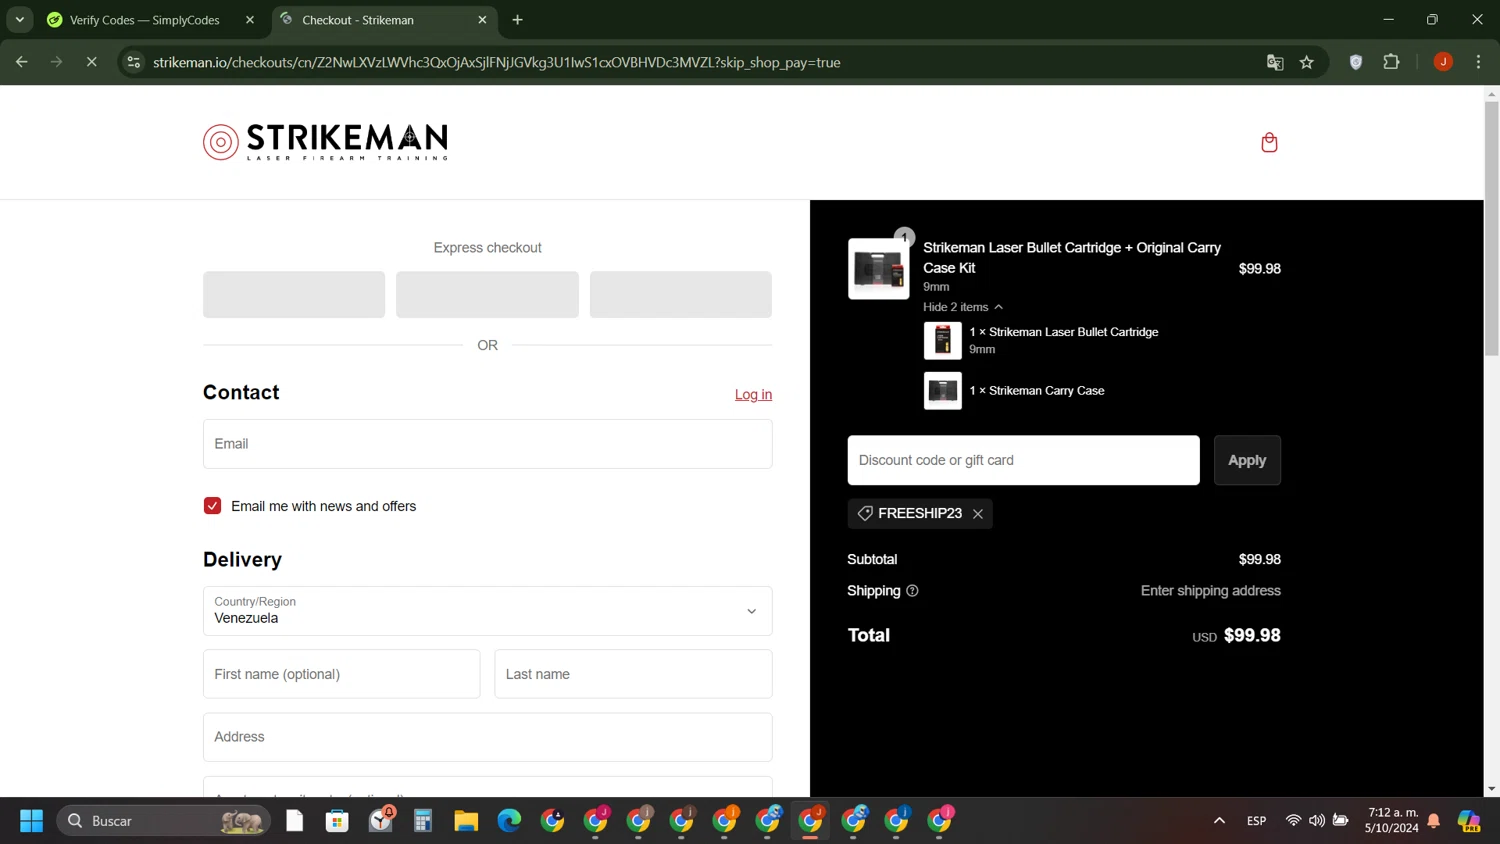Viewport: 1500px width, 844px height.
Task: Open the volume speaker tray icon
Action: 1317,821
